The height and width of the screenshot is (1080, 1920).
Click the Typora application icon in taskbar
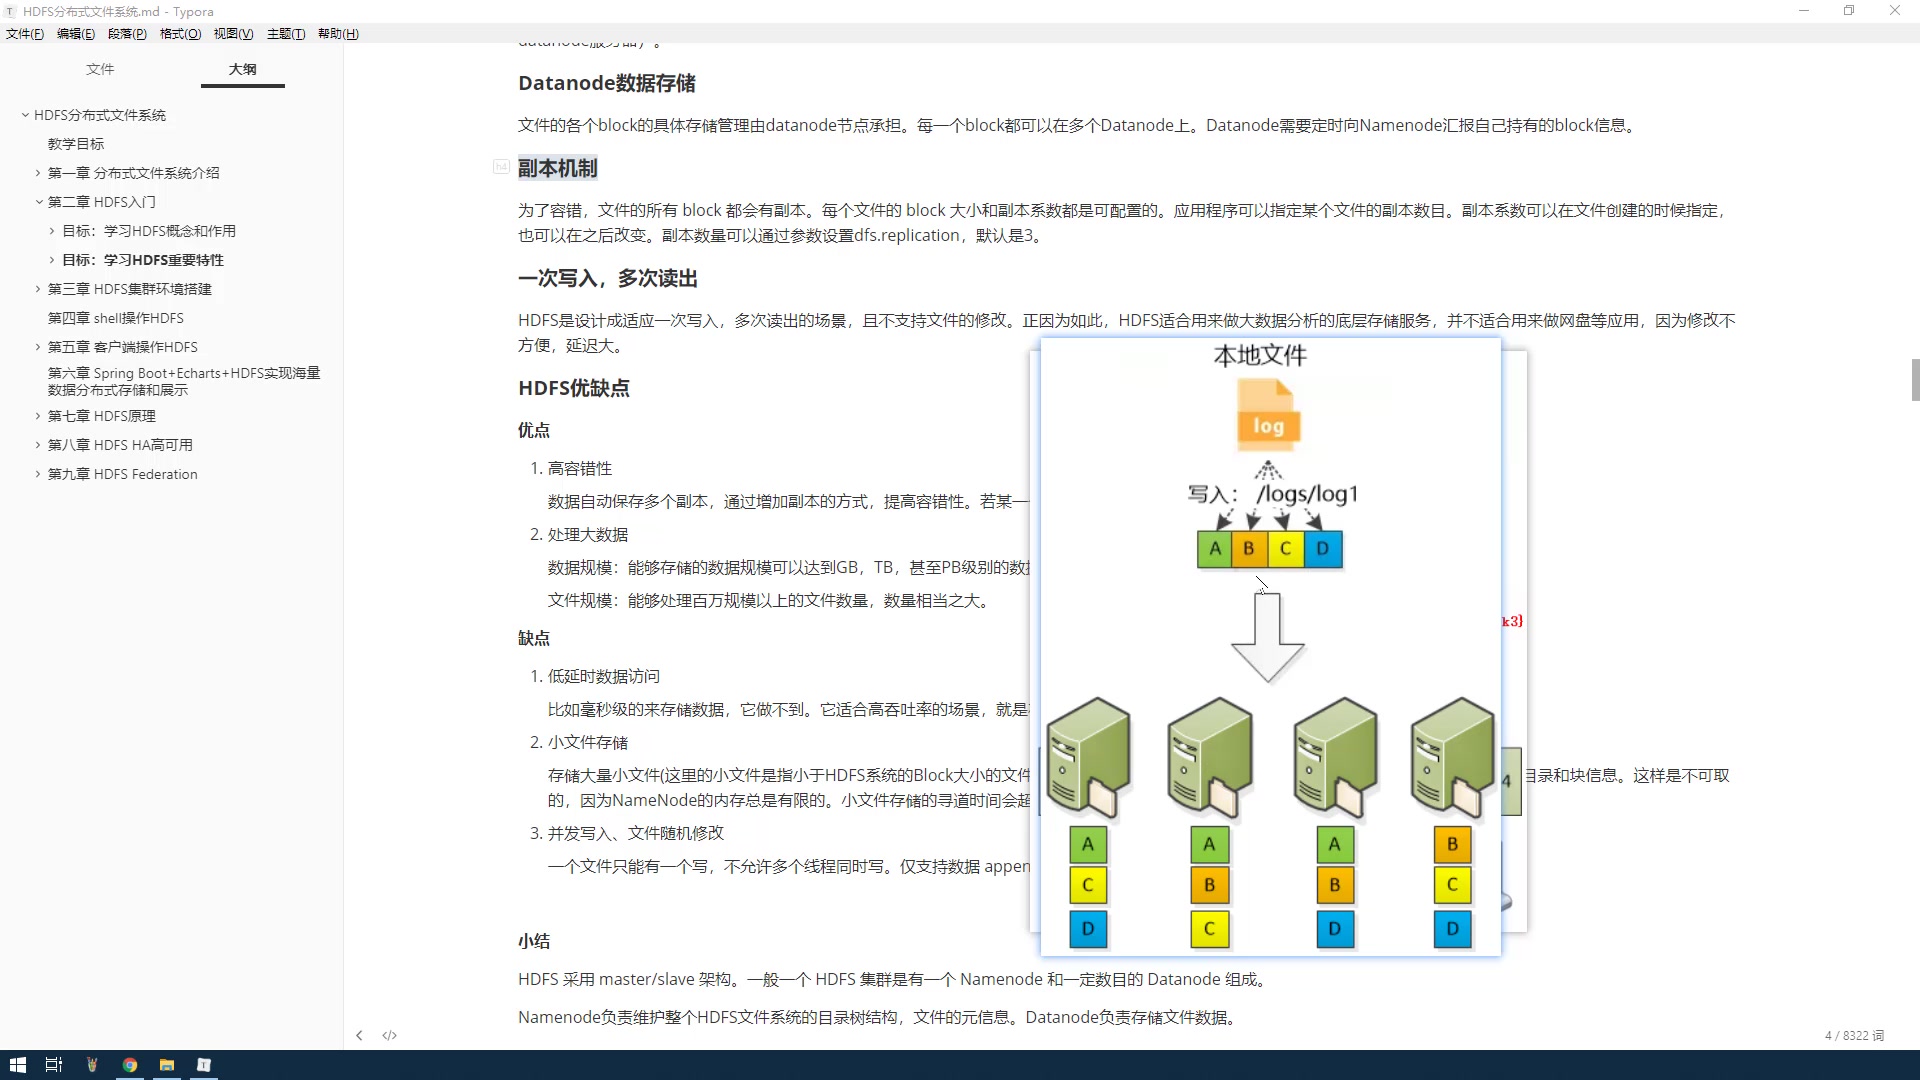(203, 1064)
